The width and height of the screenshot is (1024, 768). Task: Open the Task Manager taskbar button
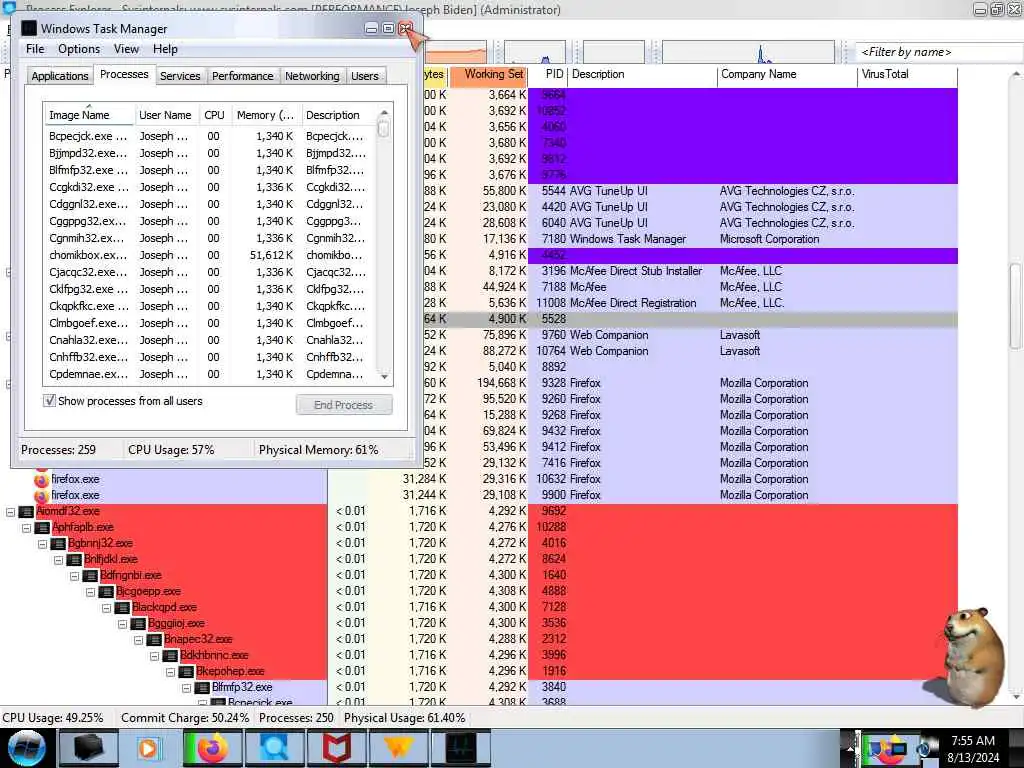pyautogui.click(x=460, y=748)
